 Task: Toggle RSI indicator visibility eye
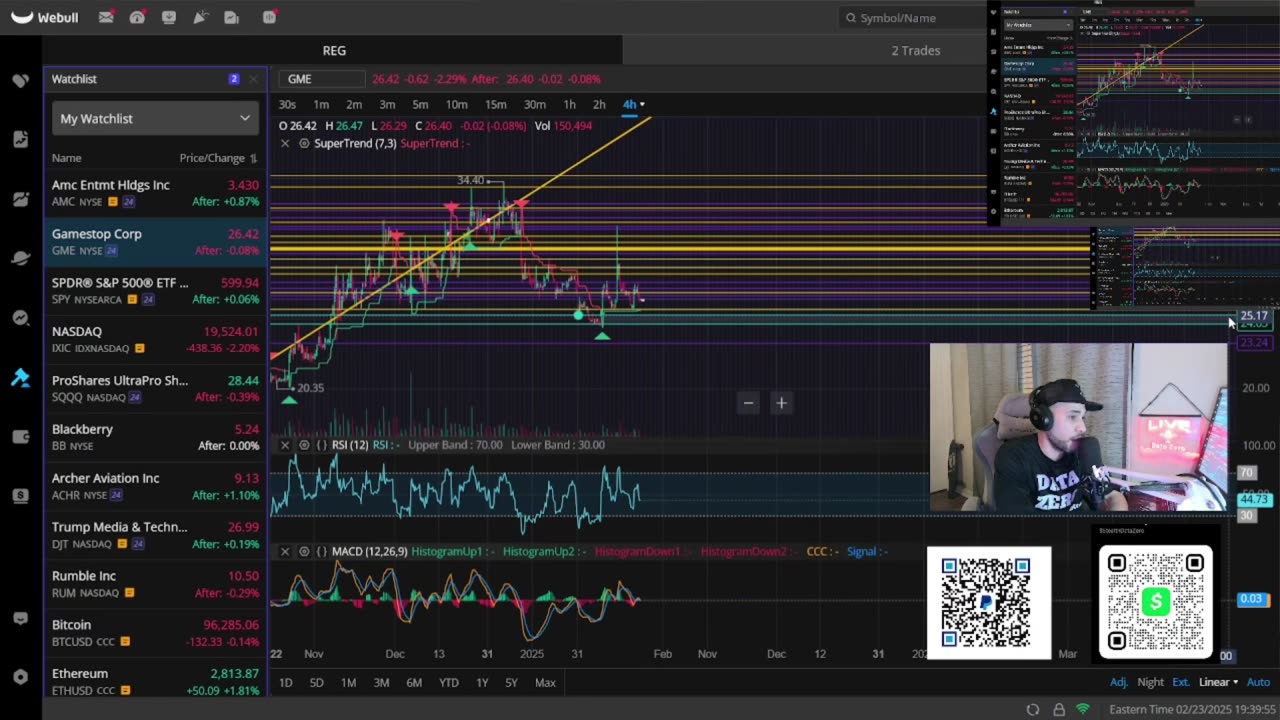coord(304,444)
